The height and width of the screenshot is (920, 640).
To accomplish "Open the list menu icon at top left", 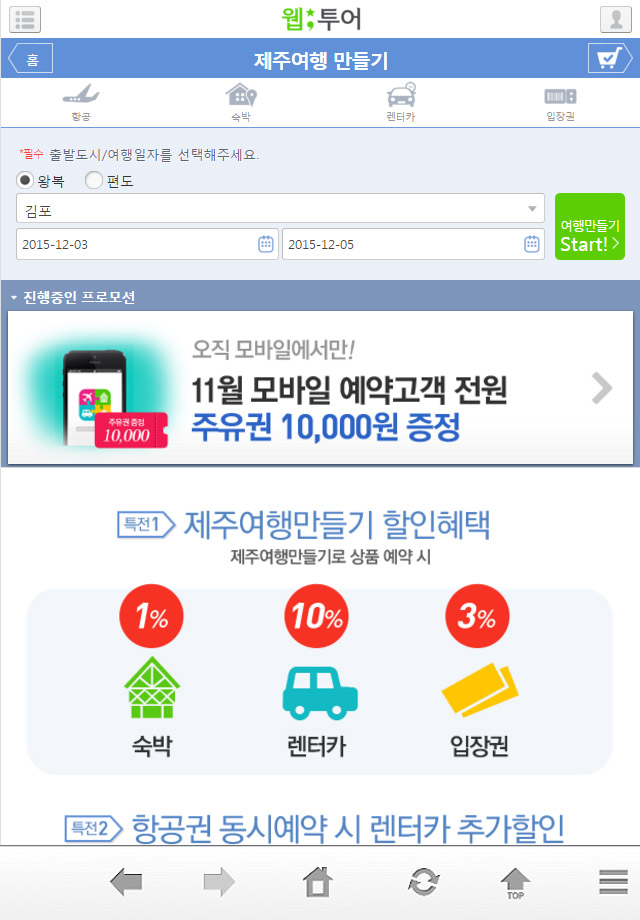I will 25,19.
